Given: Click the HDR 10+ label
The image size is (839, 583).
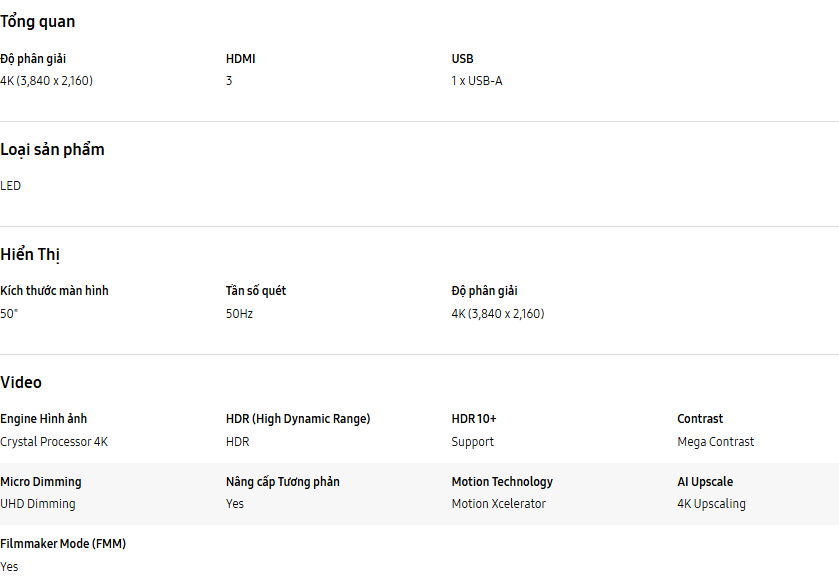Looking at the screenshot, I should click(474, 419).
